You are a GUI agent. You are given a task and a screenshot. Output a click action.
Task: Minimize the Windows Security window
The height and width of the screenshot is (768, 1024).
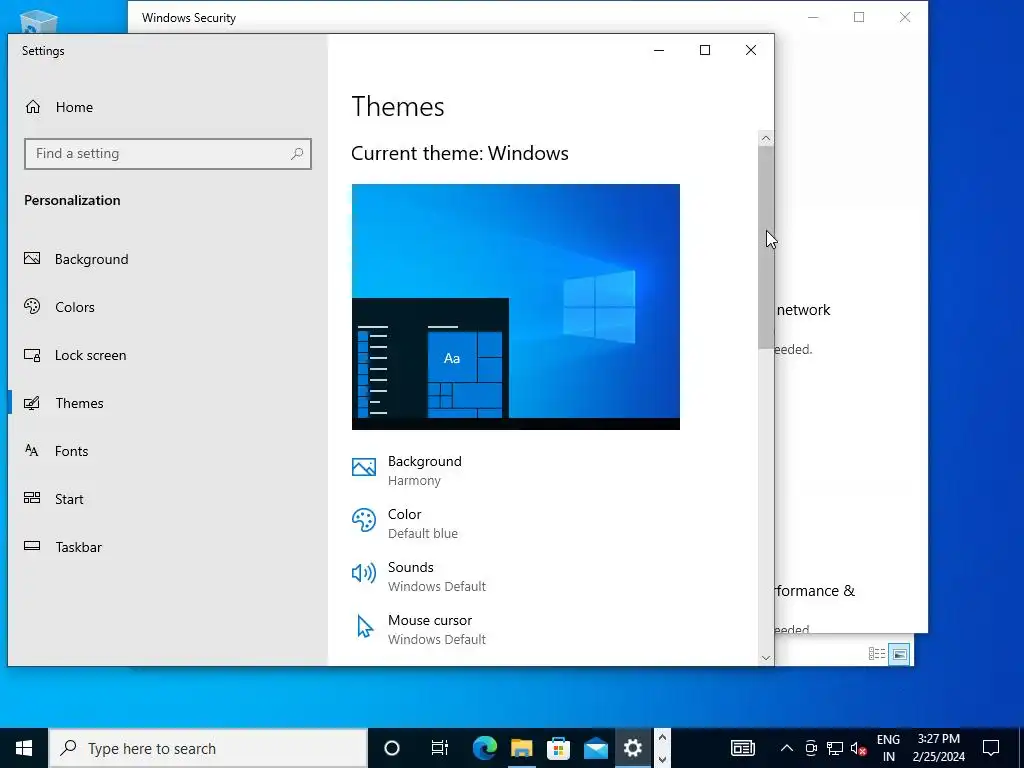coord(813,18)
